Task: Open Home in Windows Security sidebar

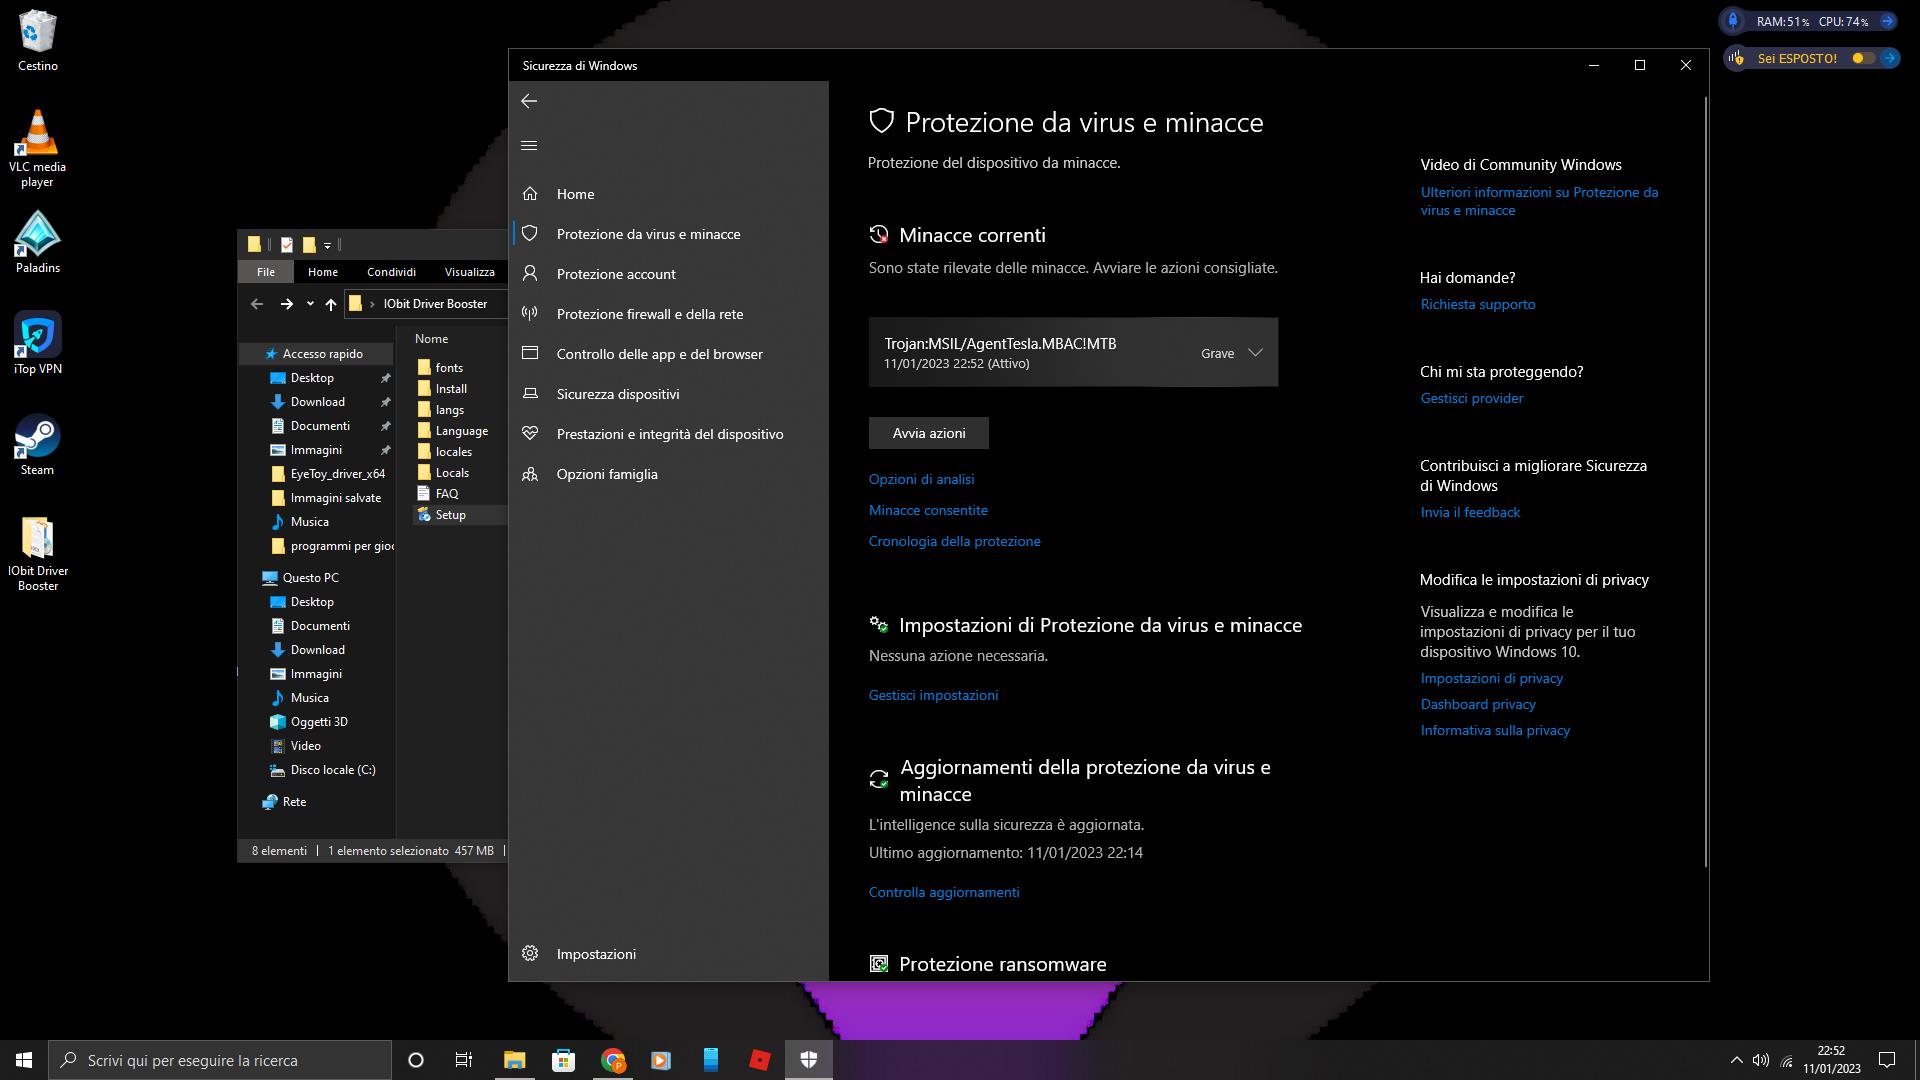Action: click(x=575, y=194)
